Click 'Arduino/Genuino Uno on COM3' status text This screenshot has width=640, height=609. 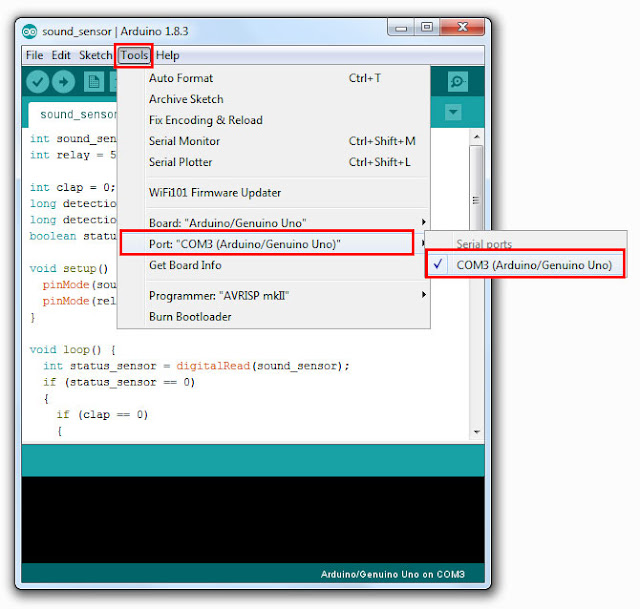click(x=393, y=574)
